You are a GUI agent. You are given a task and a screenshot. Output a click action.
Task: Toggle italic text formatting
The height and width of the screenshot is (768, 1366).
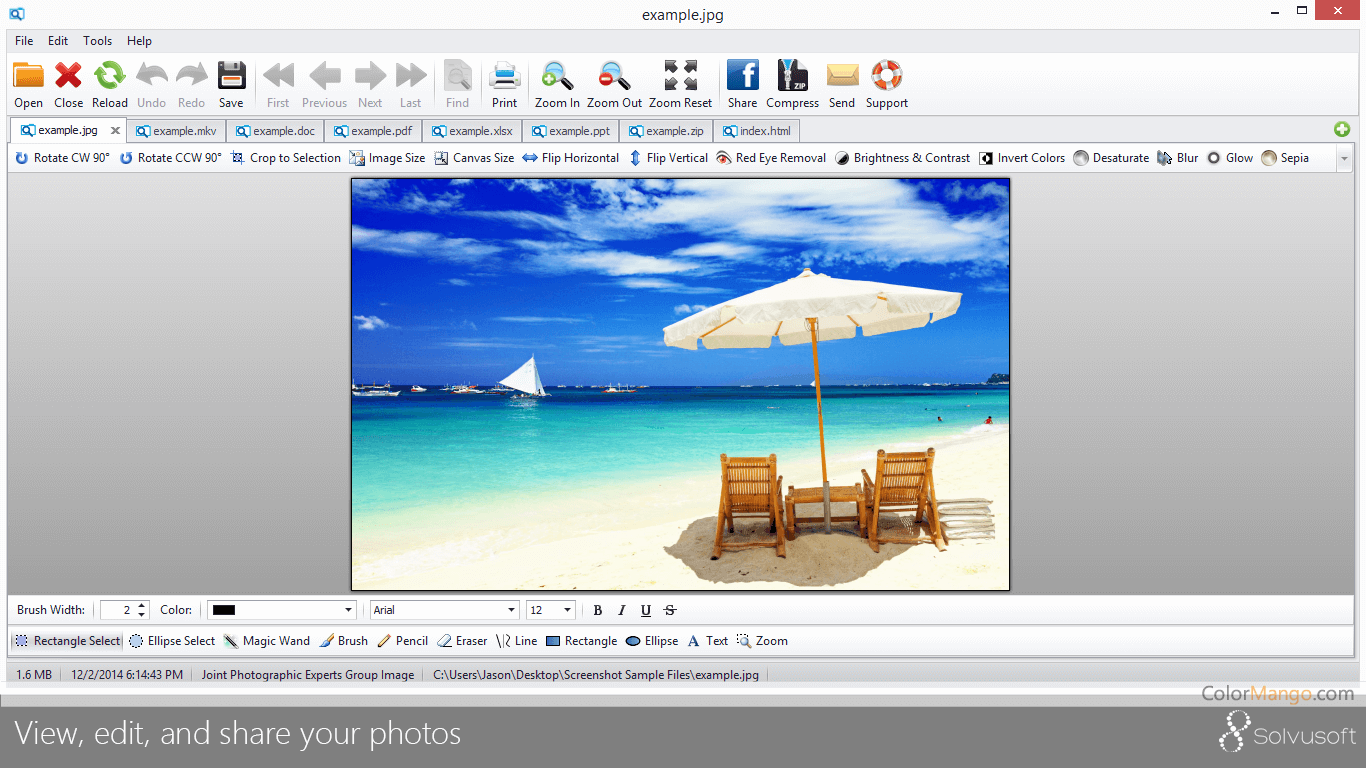(x=621, y=610)
